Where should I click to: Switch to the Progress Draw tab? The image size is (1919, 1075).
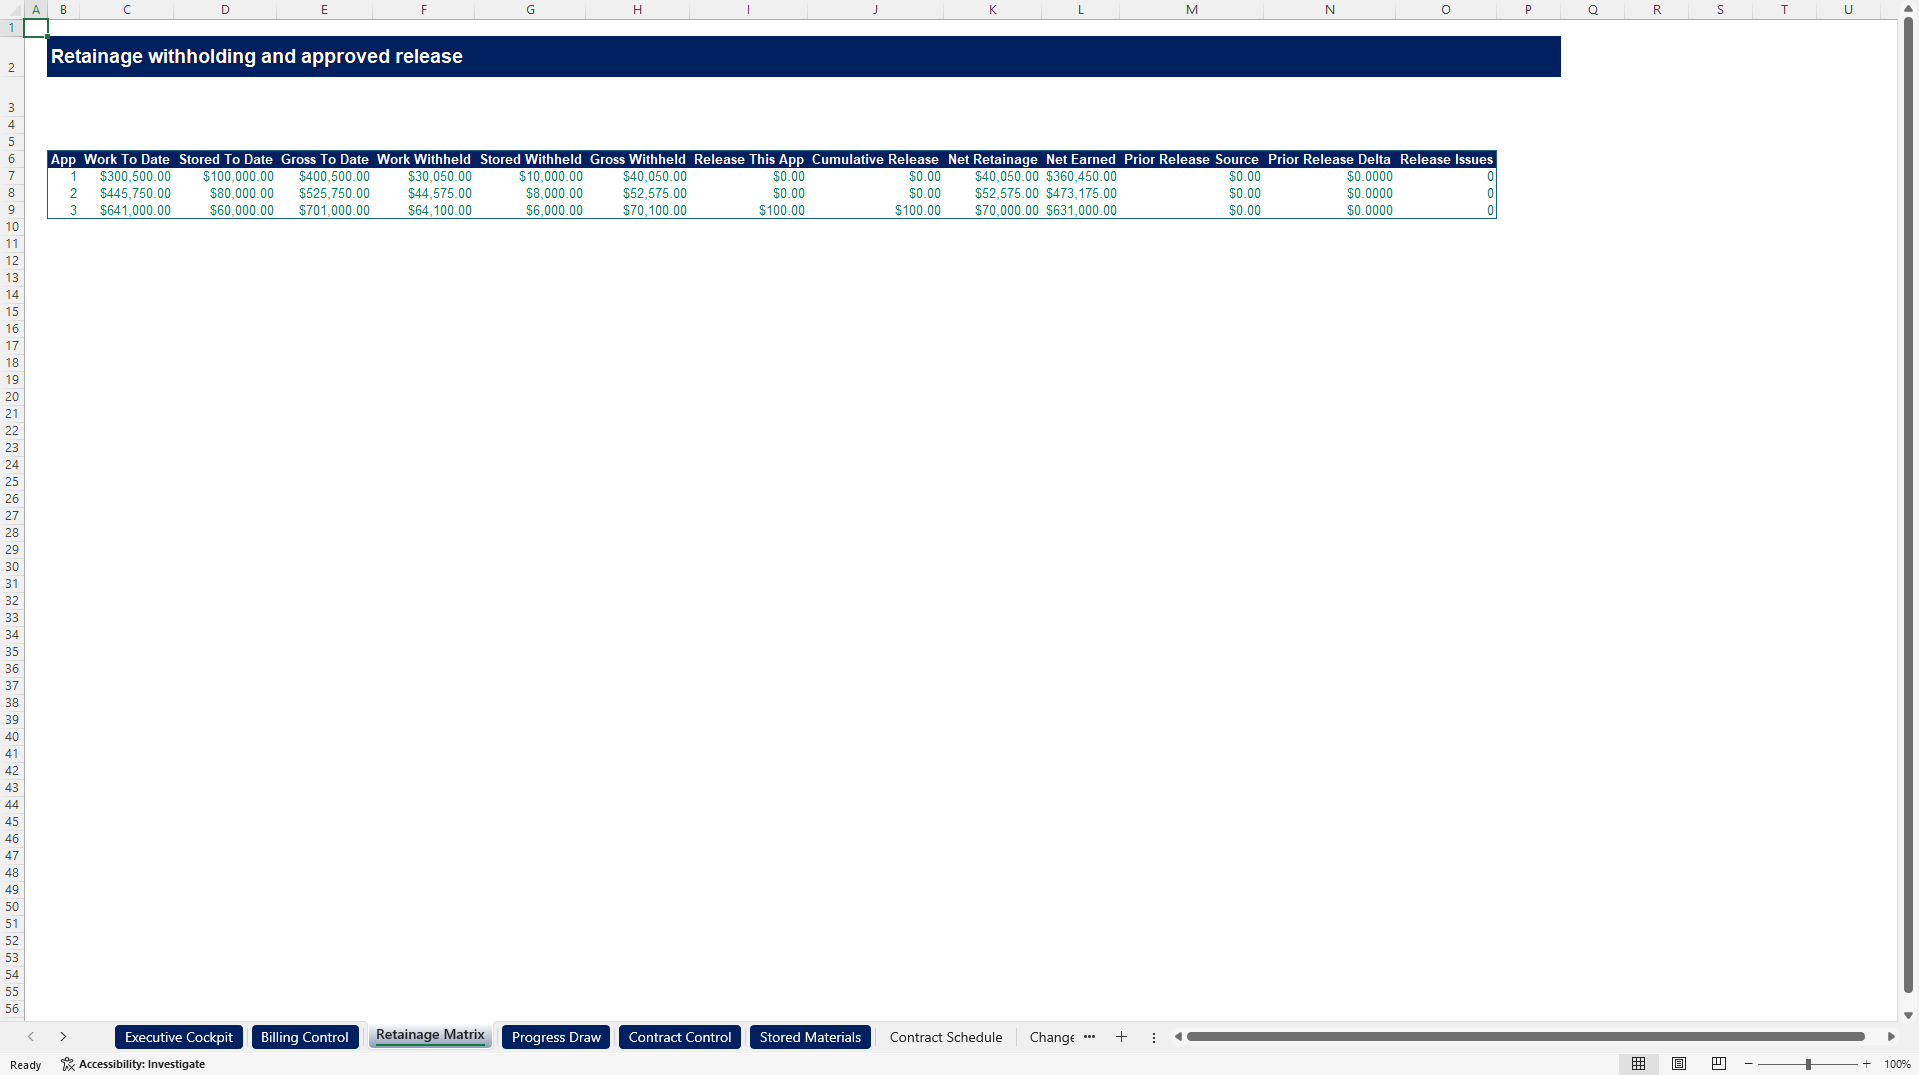click(x=556, y=1037)
